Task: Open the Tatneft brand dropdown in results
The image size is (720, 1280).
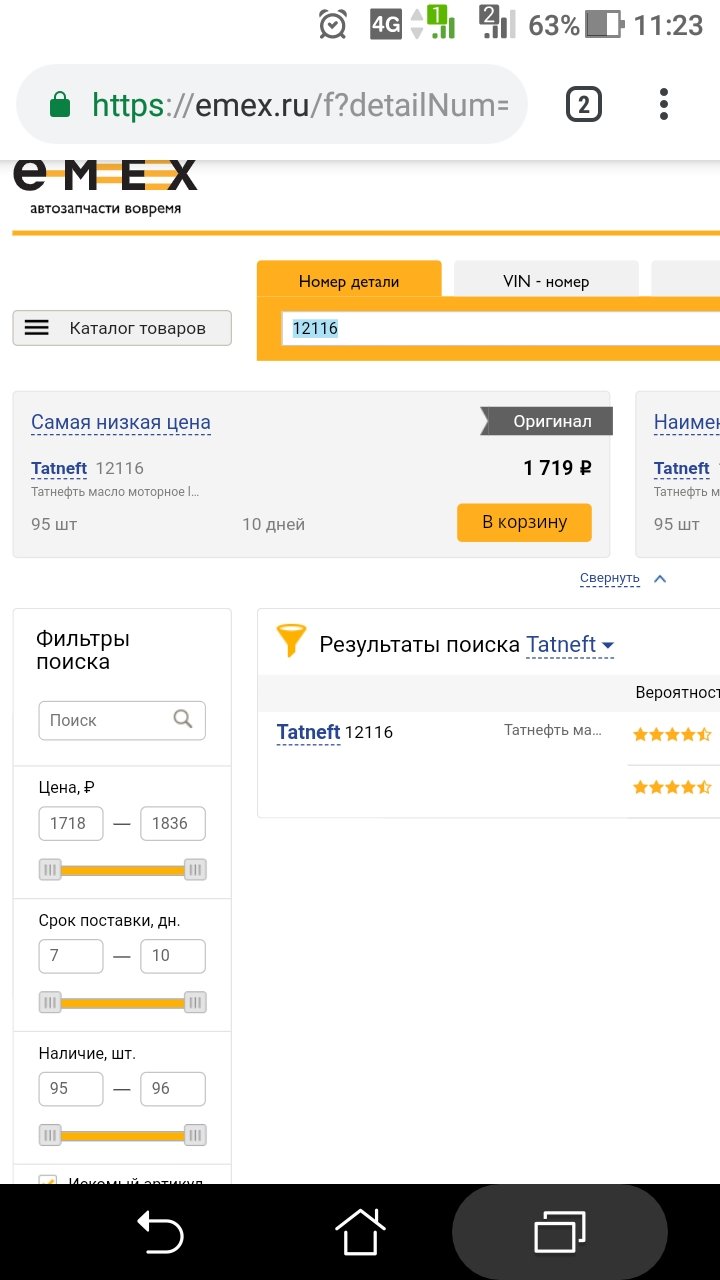Action: tap(570, 645)
